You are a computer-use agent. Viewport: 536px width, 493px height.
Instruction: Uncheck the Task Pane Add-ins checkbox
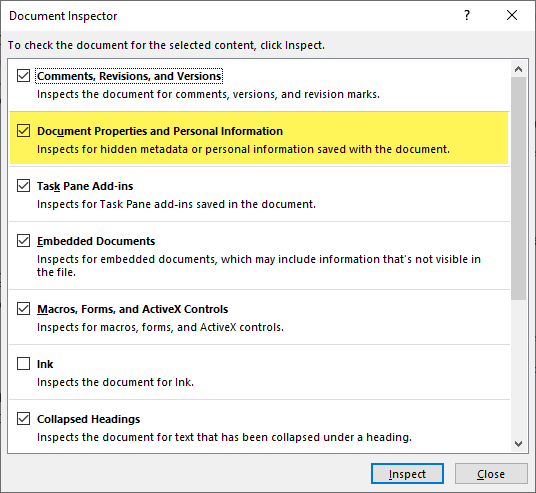(23, 186)
